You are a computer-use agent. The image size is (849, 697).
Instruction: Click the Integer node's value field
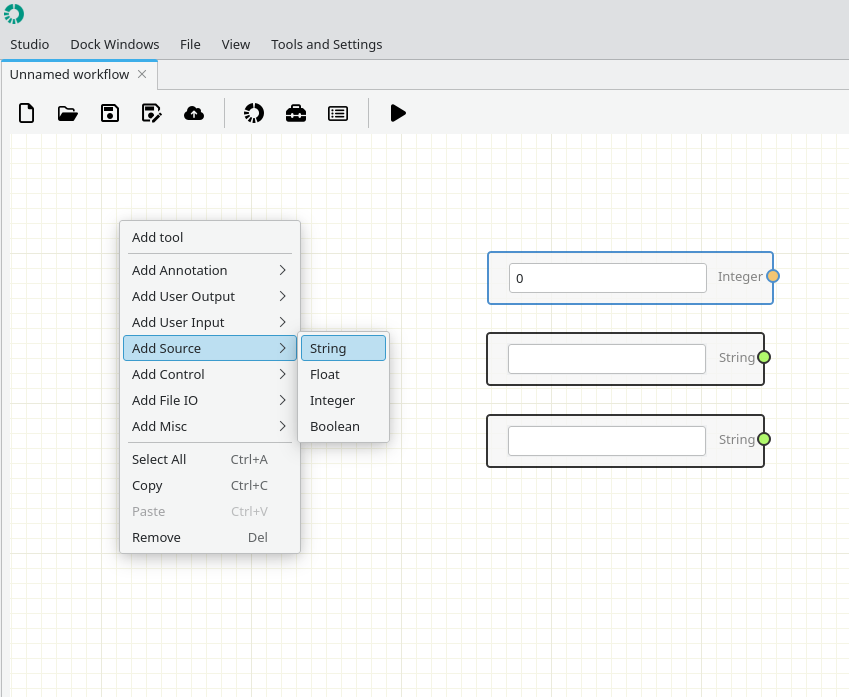coord(608,278)
